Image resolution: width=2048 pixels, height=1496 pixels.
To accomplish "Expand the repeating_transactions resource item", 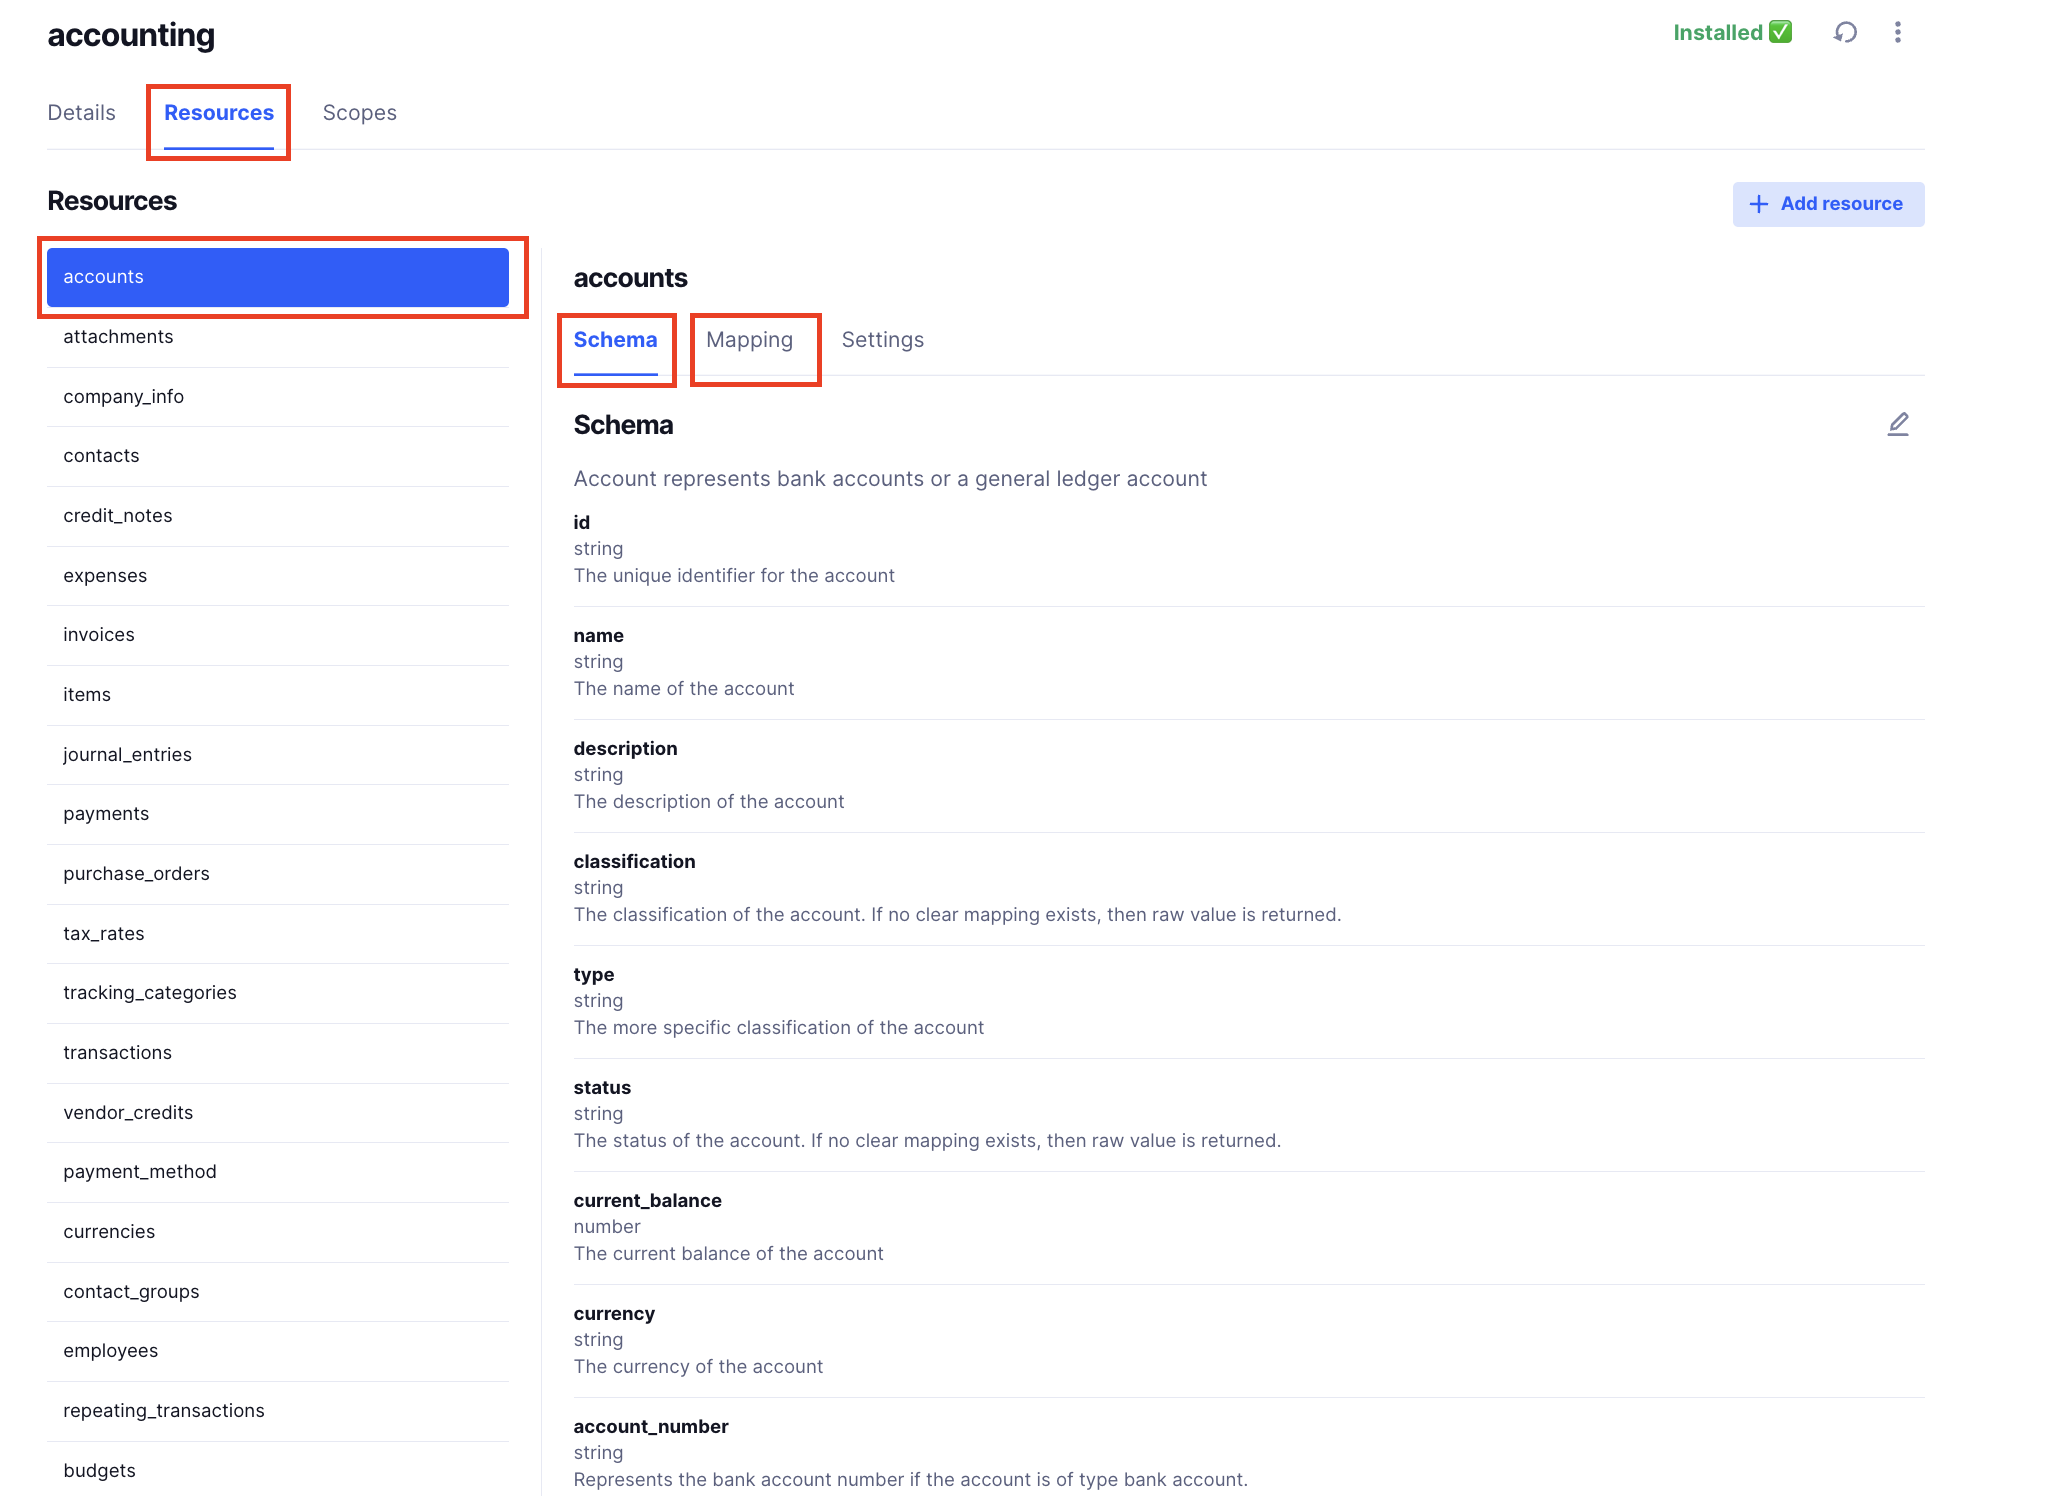I will [x=164, y=1410].
